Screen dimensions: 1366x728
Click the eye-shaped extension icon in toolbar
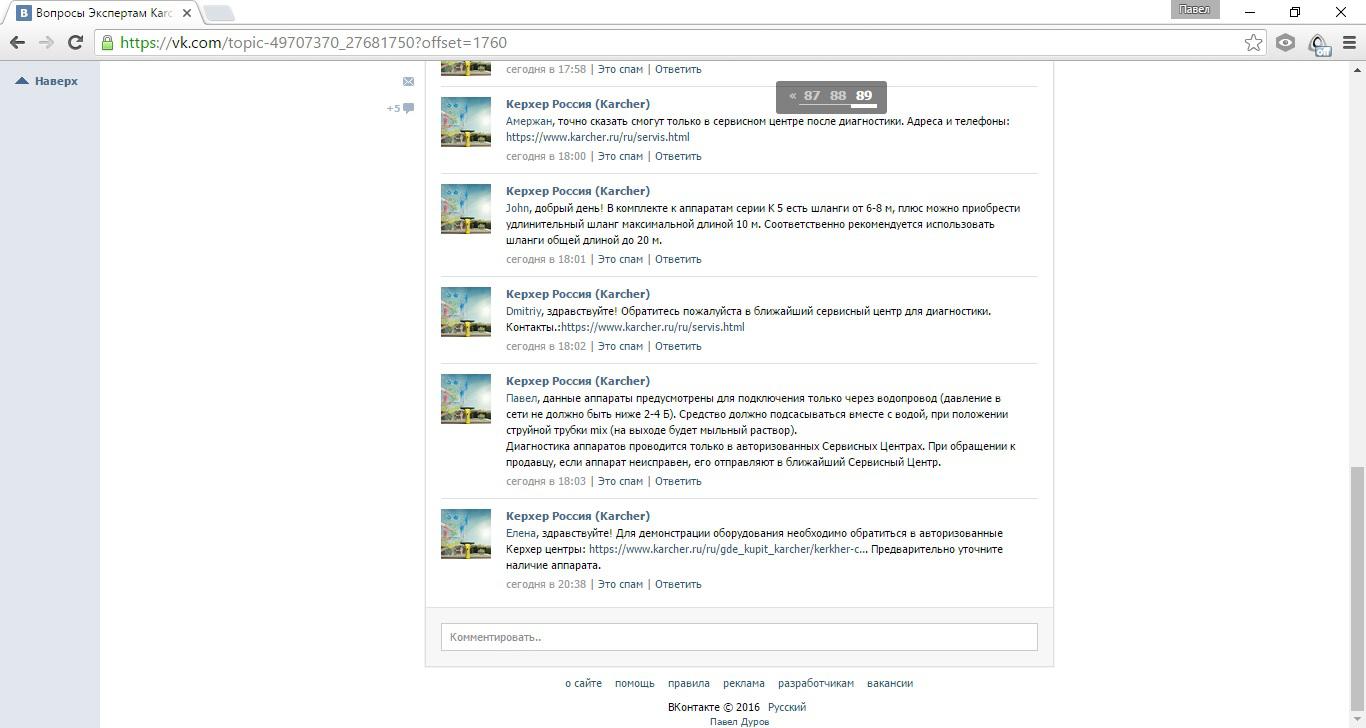(x=1285, y=42)
